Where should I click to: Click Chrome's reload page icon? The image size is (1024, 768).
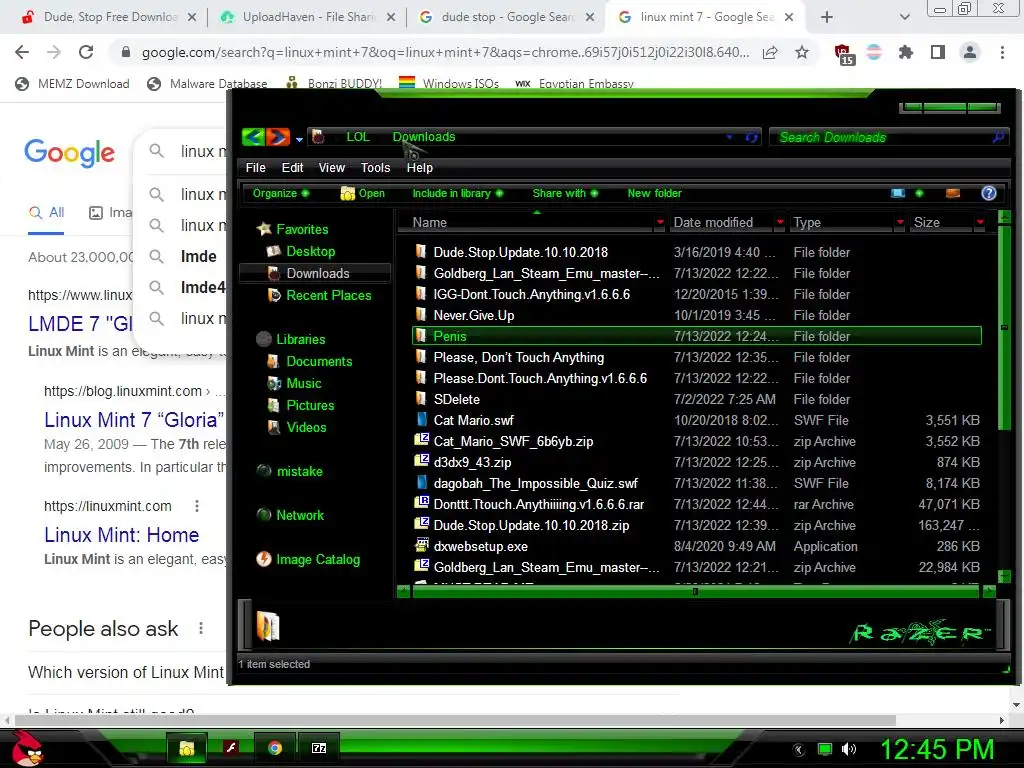86,52
